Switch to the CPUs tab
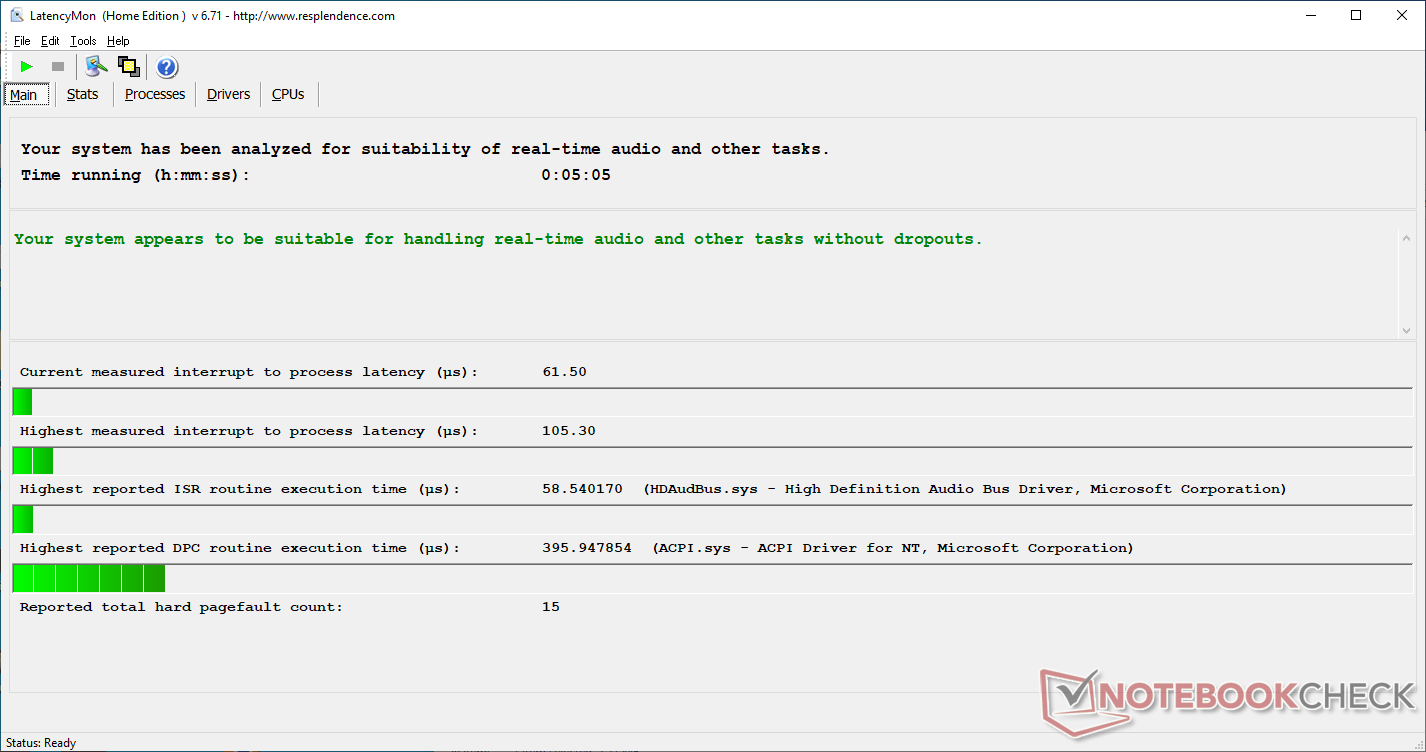The height and width of the screenshot is (752, 1426). click(288, 94)
